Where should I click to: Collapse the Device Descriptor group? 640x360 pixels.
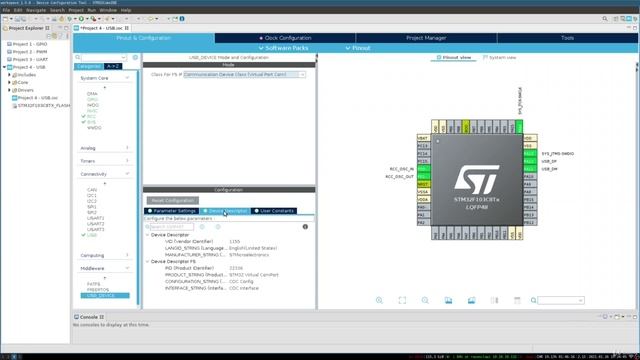click(148, 235)
